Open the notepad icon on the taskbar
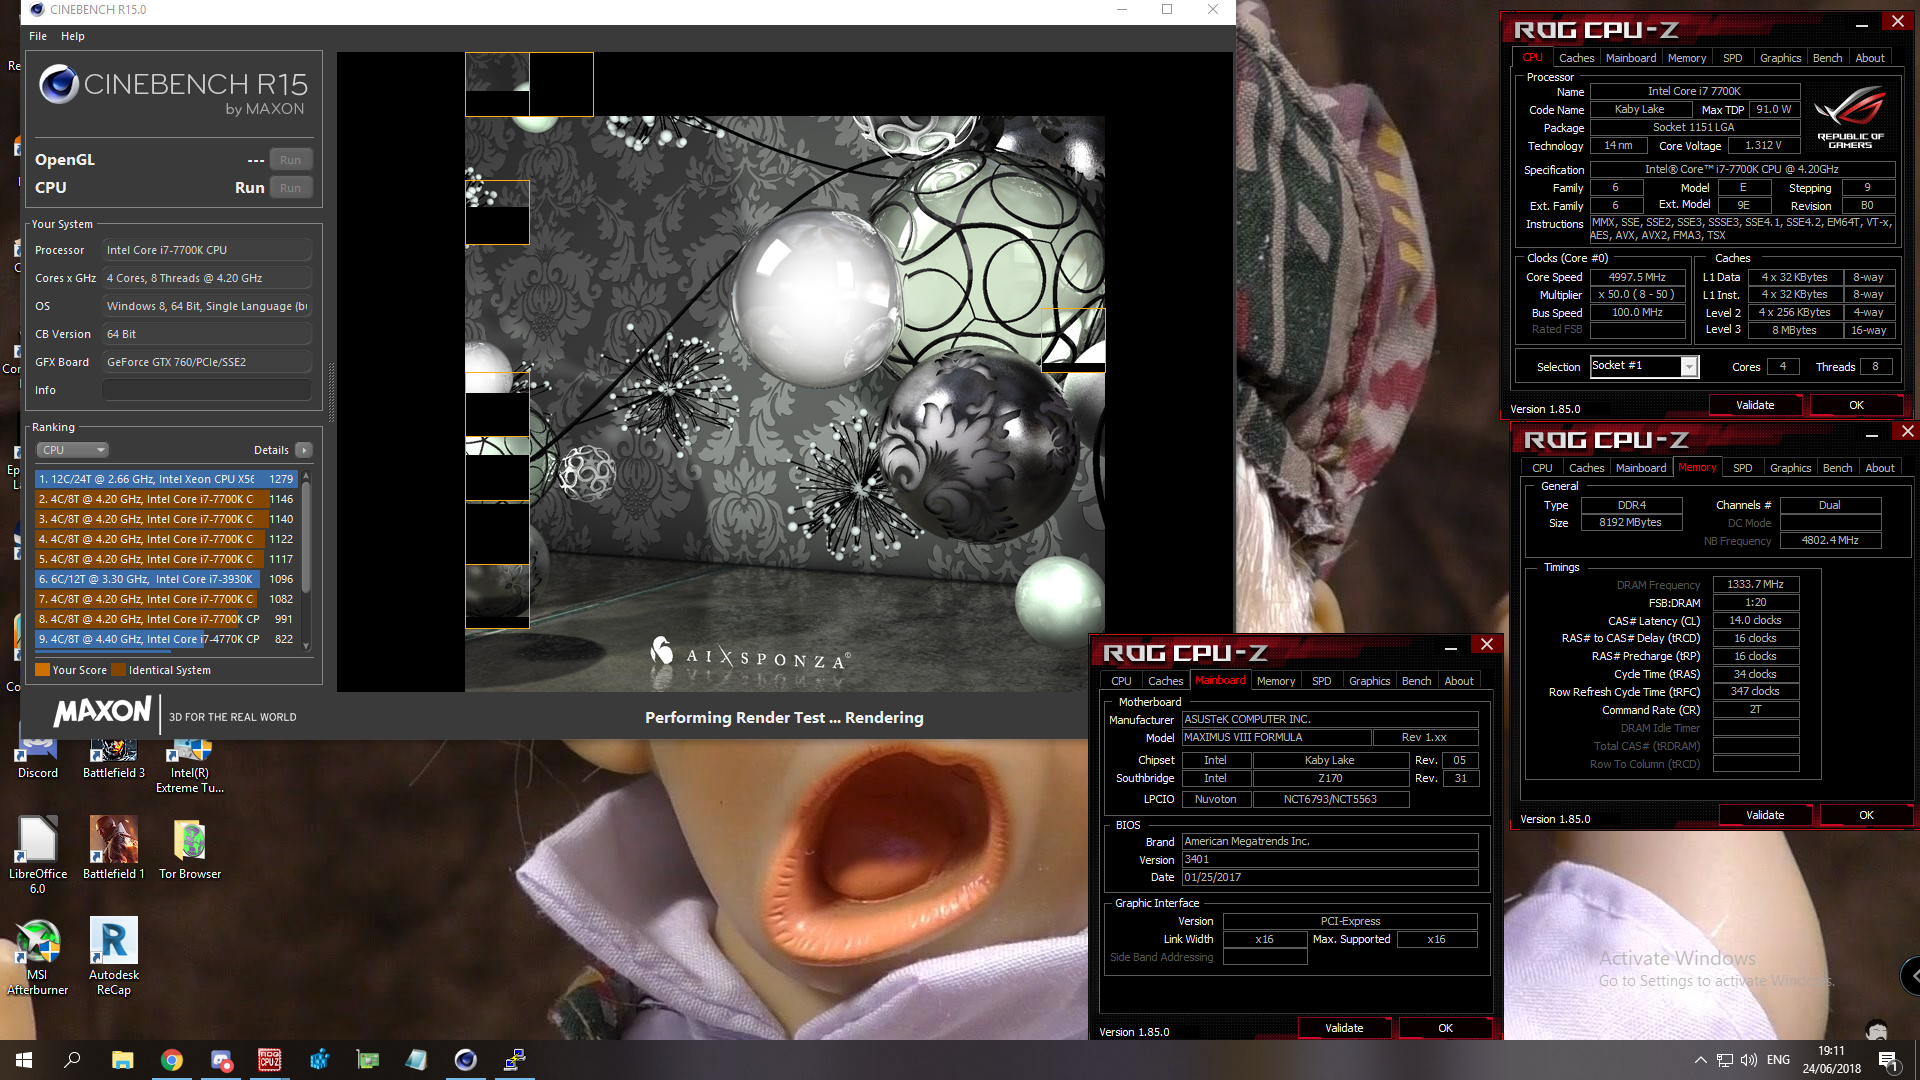 pos(416,1060)
